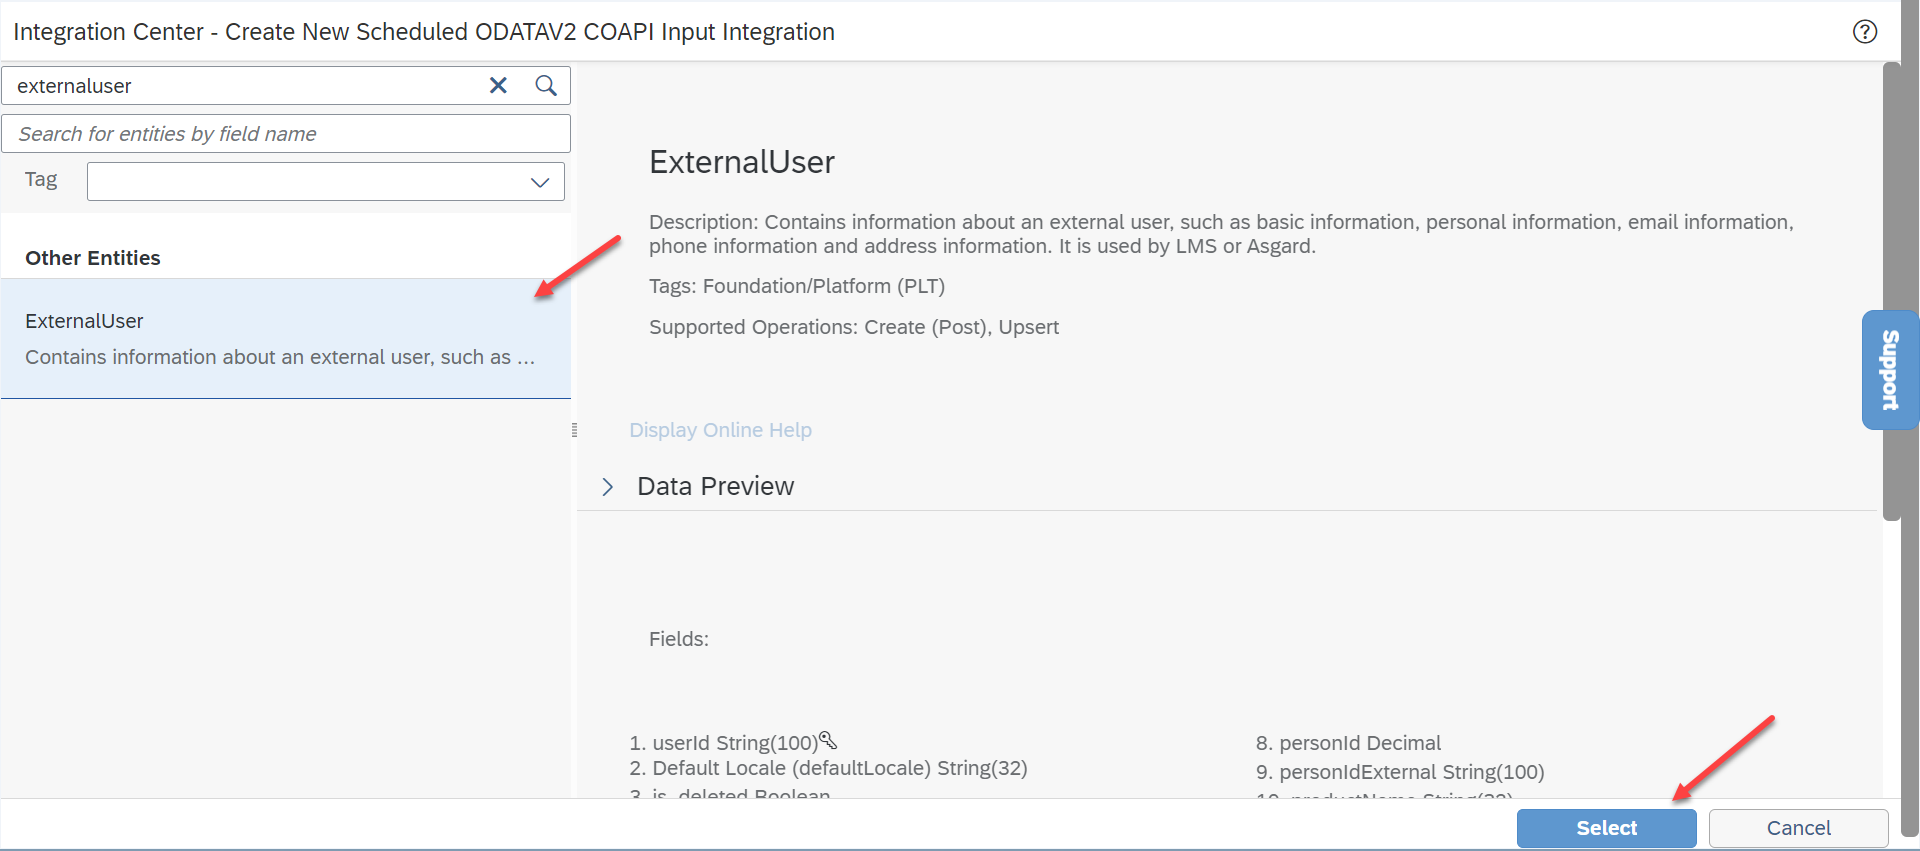
Task: Clear the externaluser search text
Action: click(498, 86)
